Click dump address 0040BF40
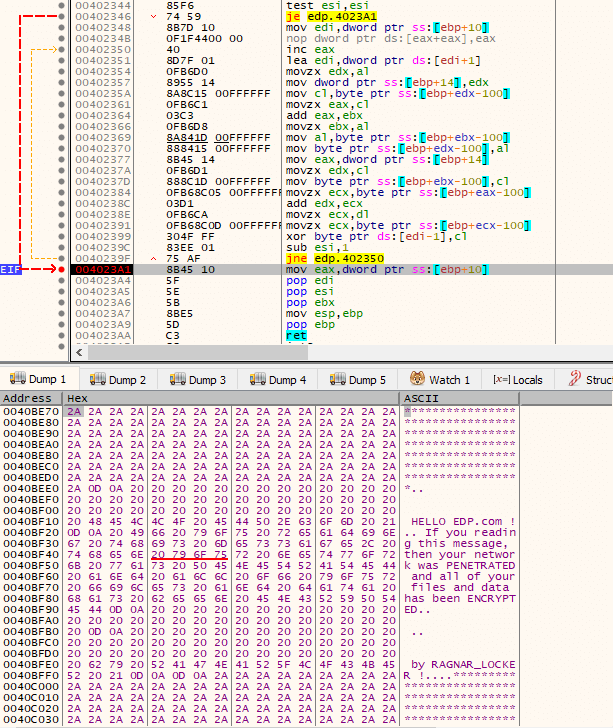 click(31, 554)
